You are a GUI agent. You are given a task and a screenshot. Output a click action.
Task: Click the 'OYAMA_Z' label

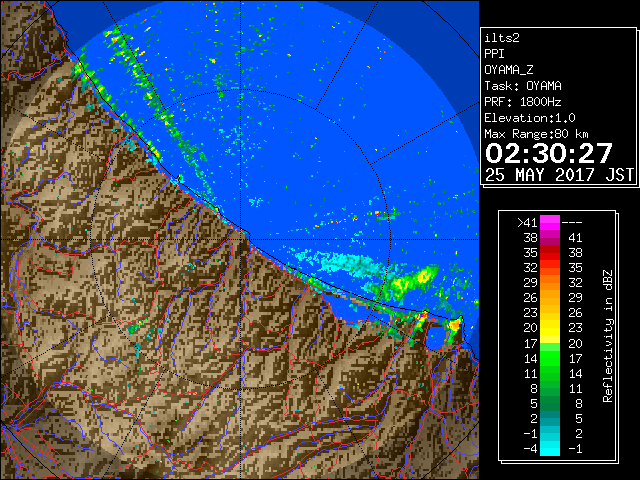(509, 70)
